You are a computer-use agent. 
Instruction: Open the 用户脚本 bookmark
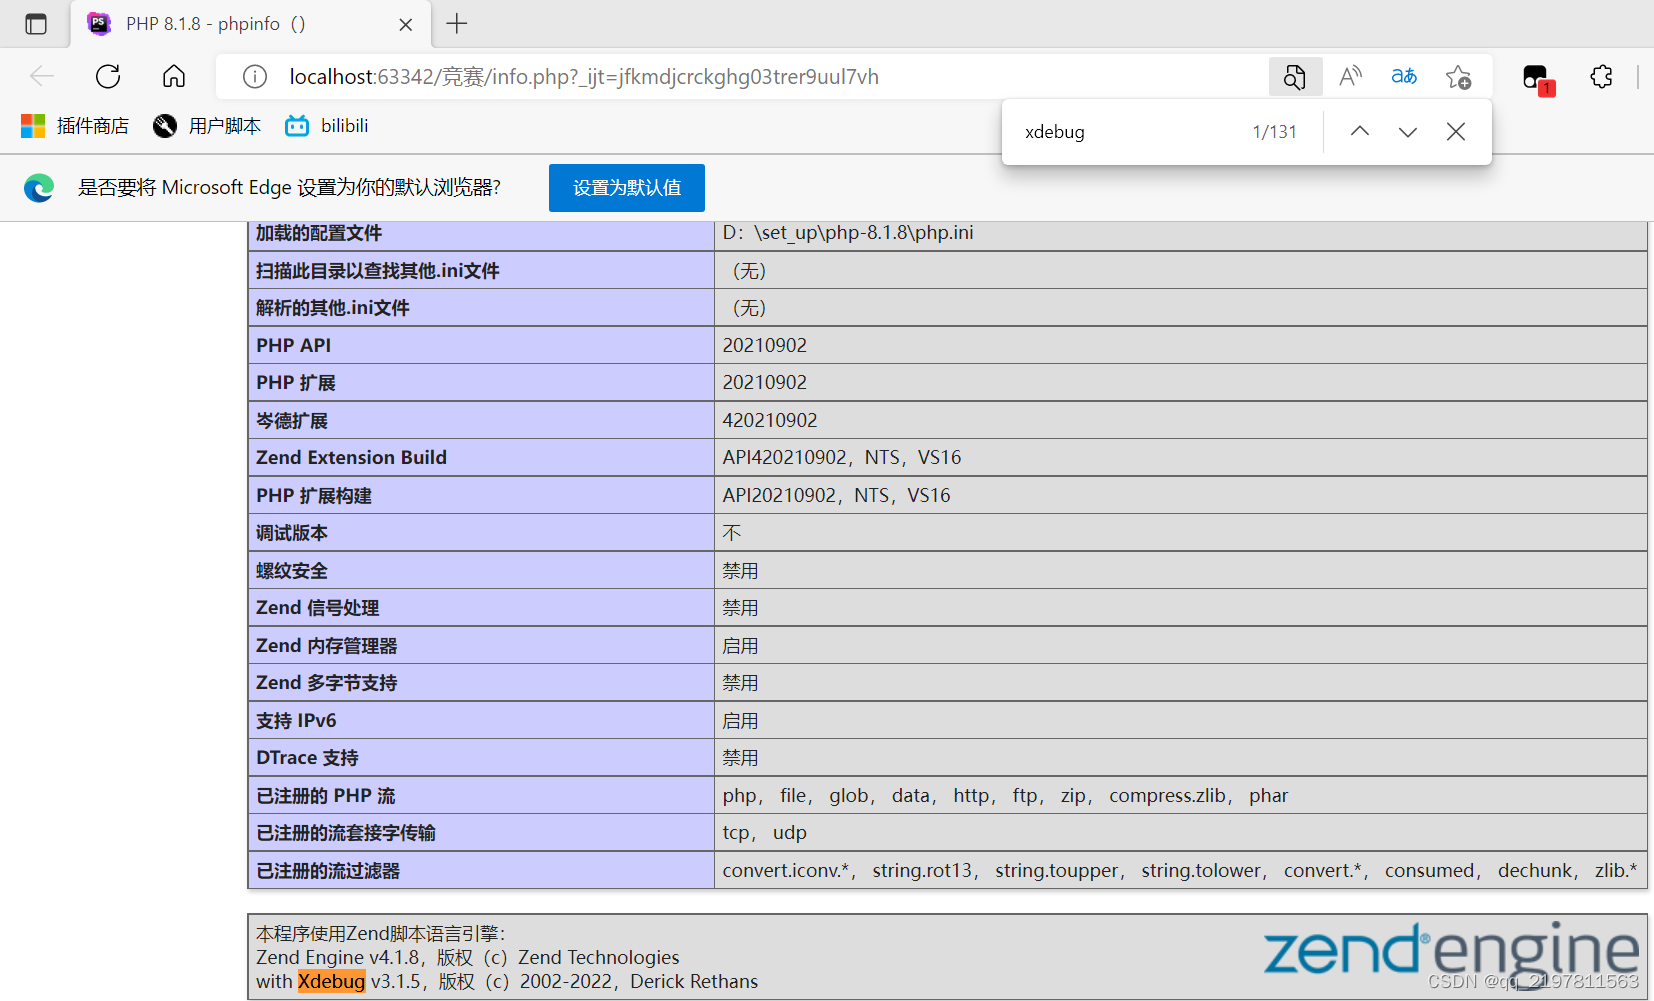coord(207,126)
